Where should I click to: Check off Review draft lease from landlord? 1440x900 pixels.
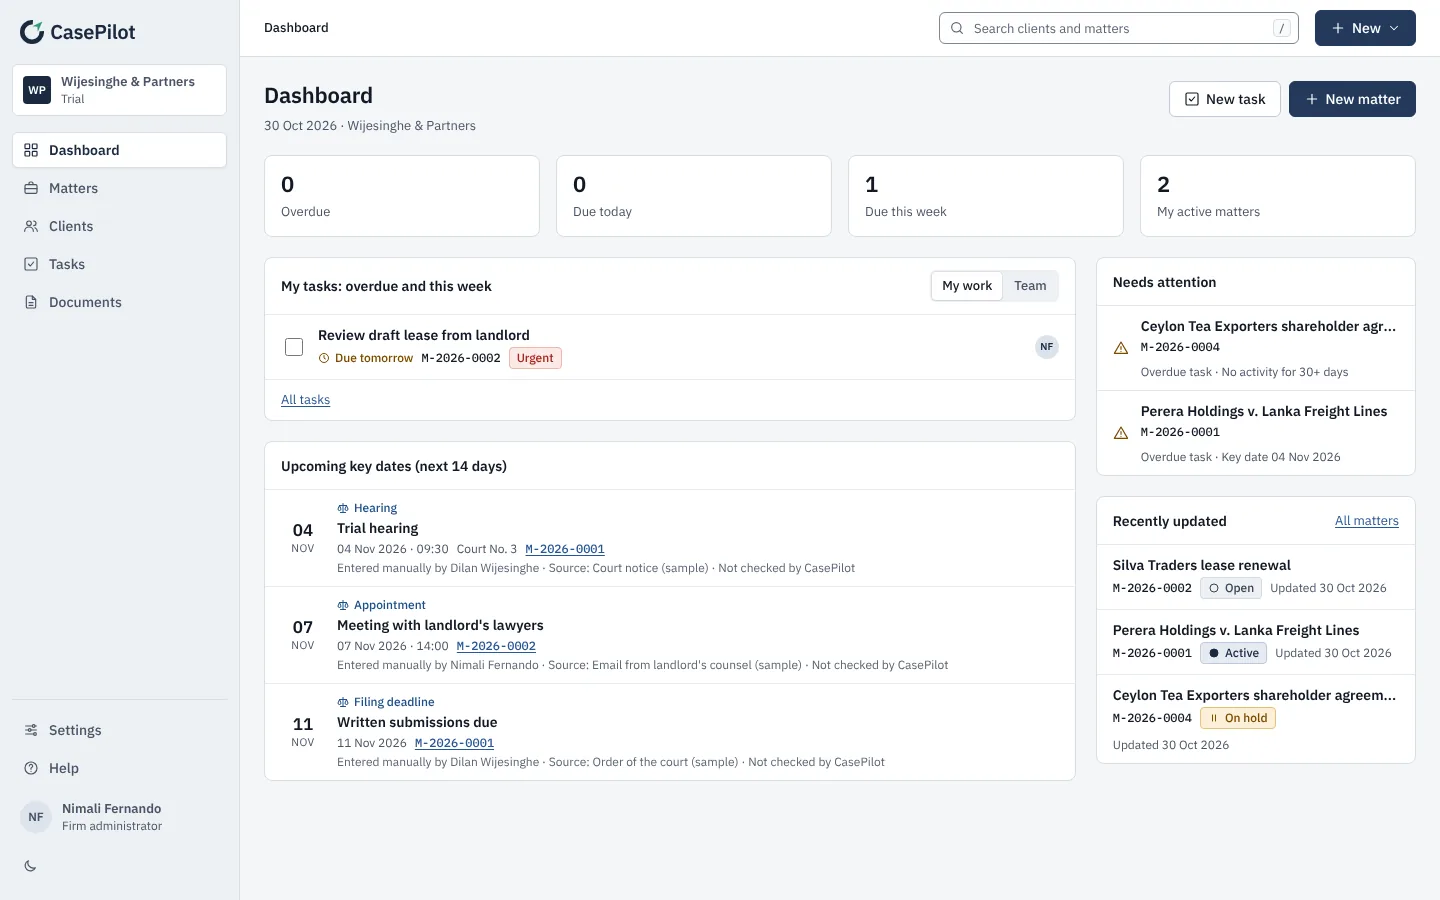pos(294,347)
